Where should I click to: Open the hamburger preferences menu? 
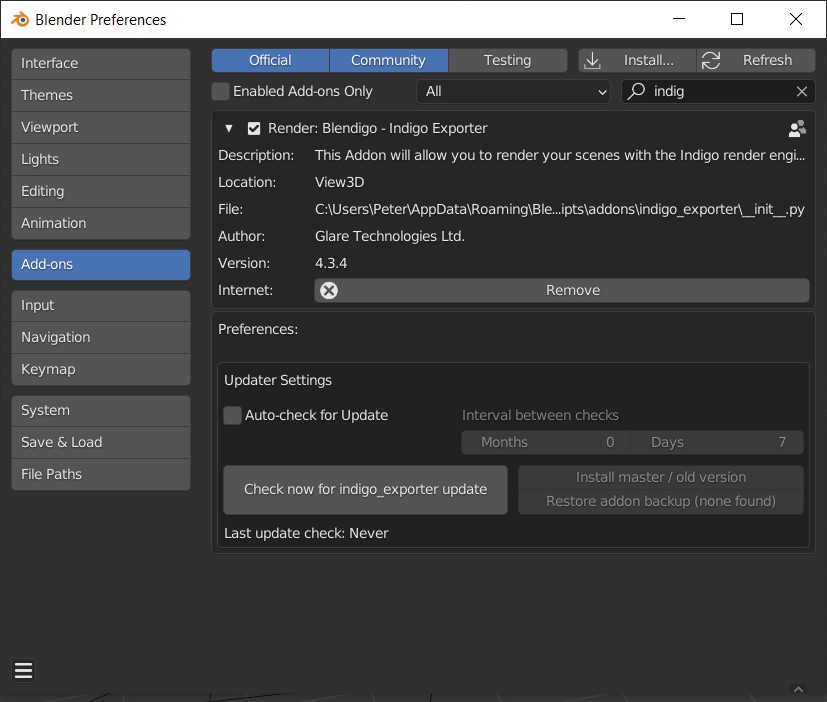click(24, 671)
